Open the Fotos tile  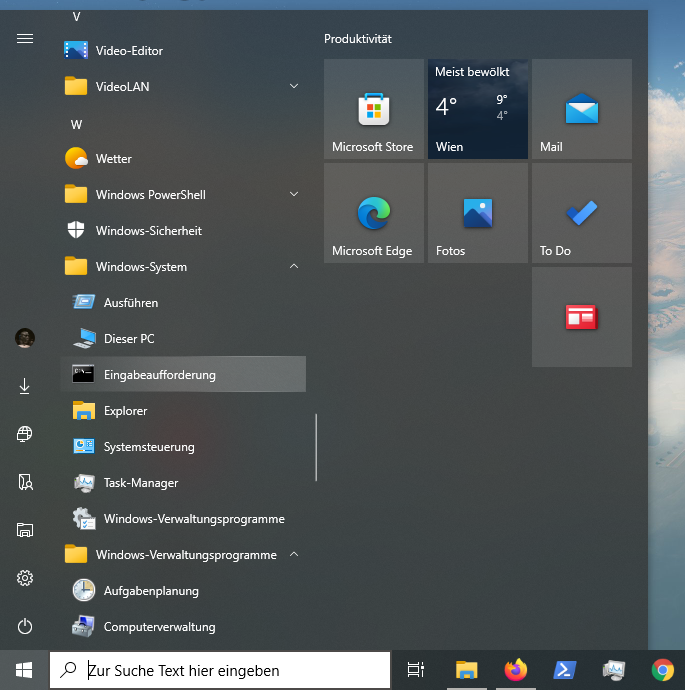pyautogui.click(x=478, y=213)
